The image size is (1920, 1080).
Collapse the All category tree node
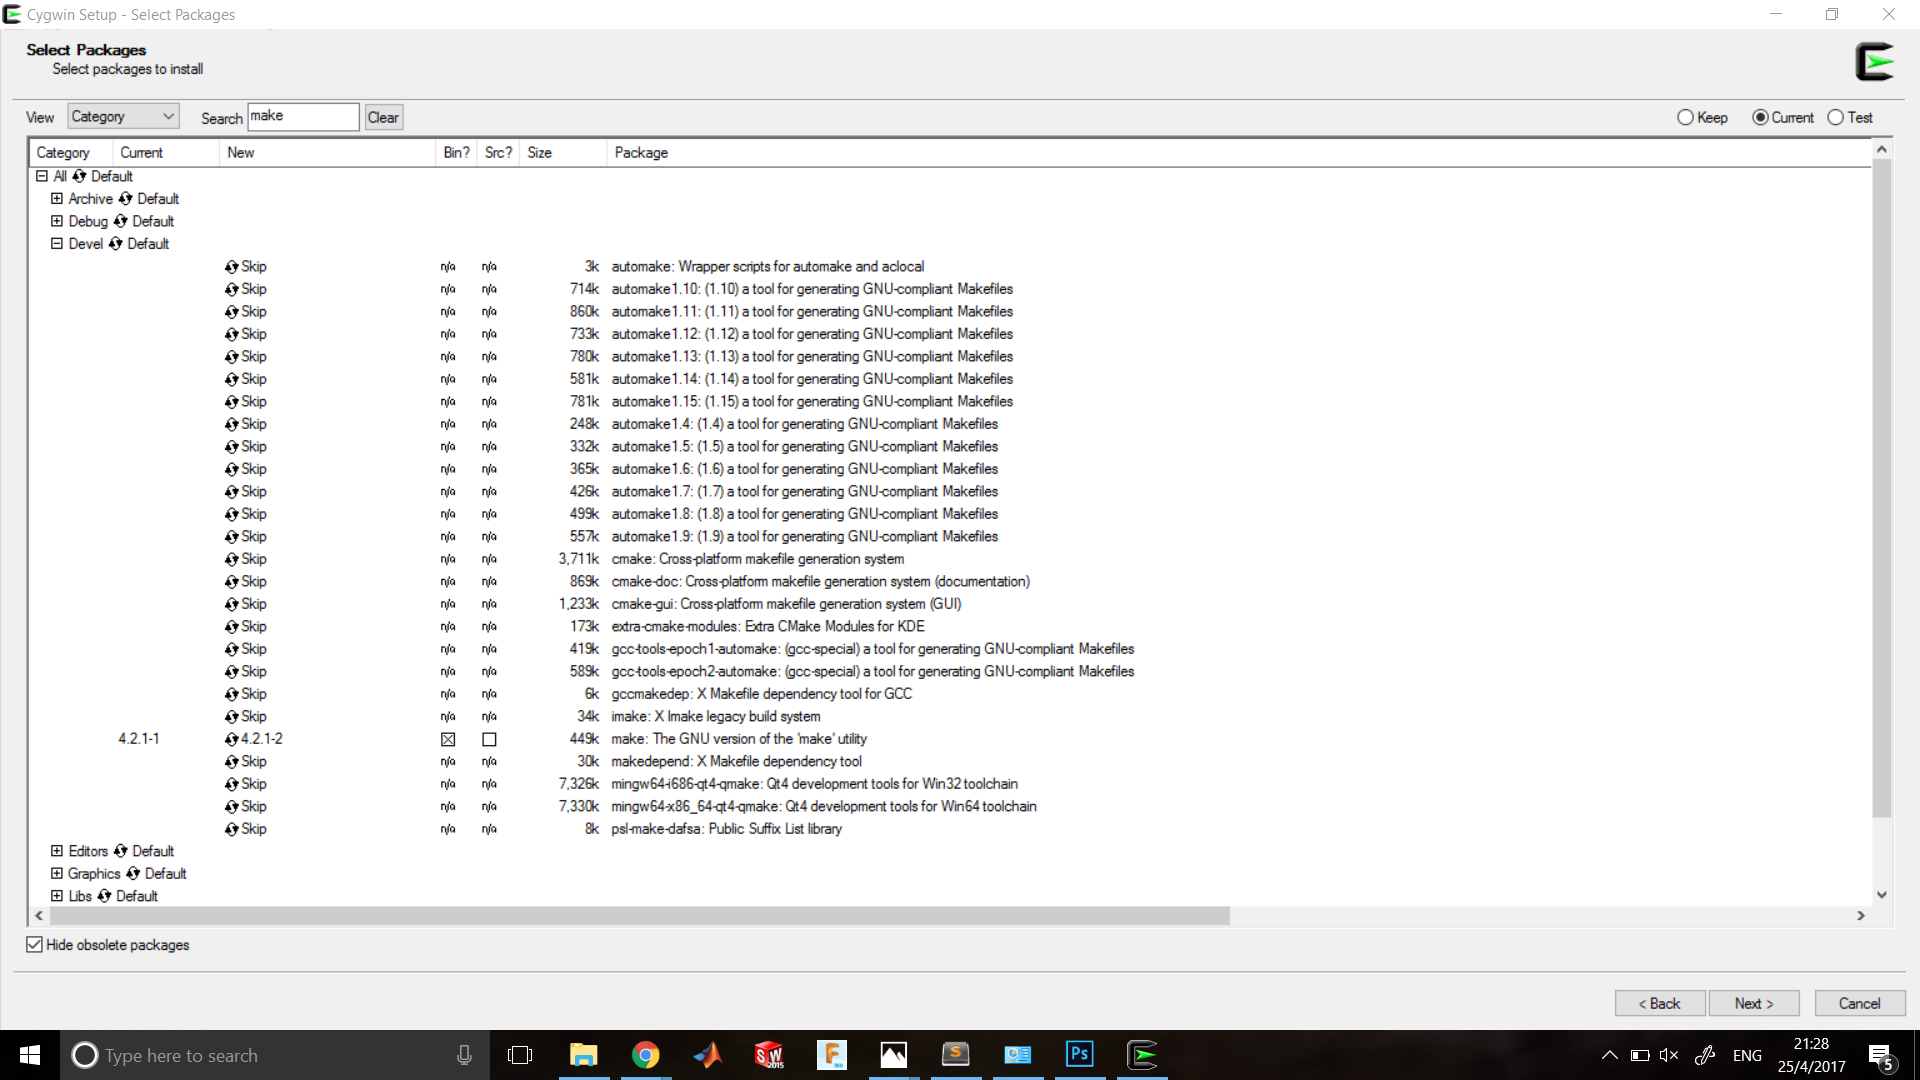pos(42,176)
